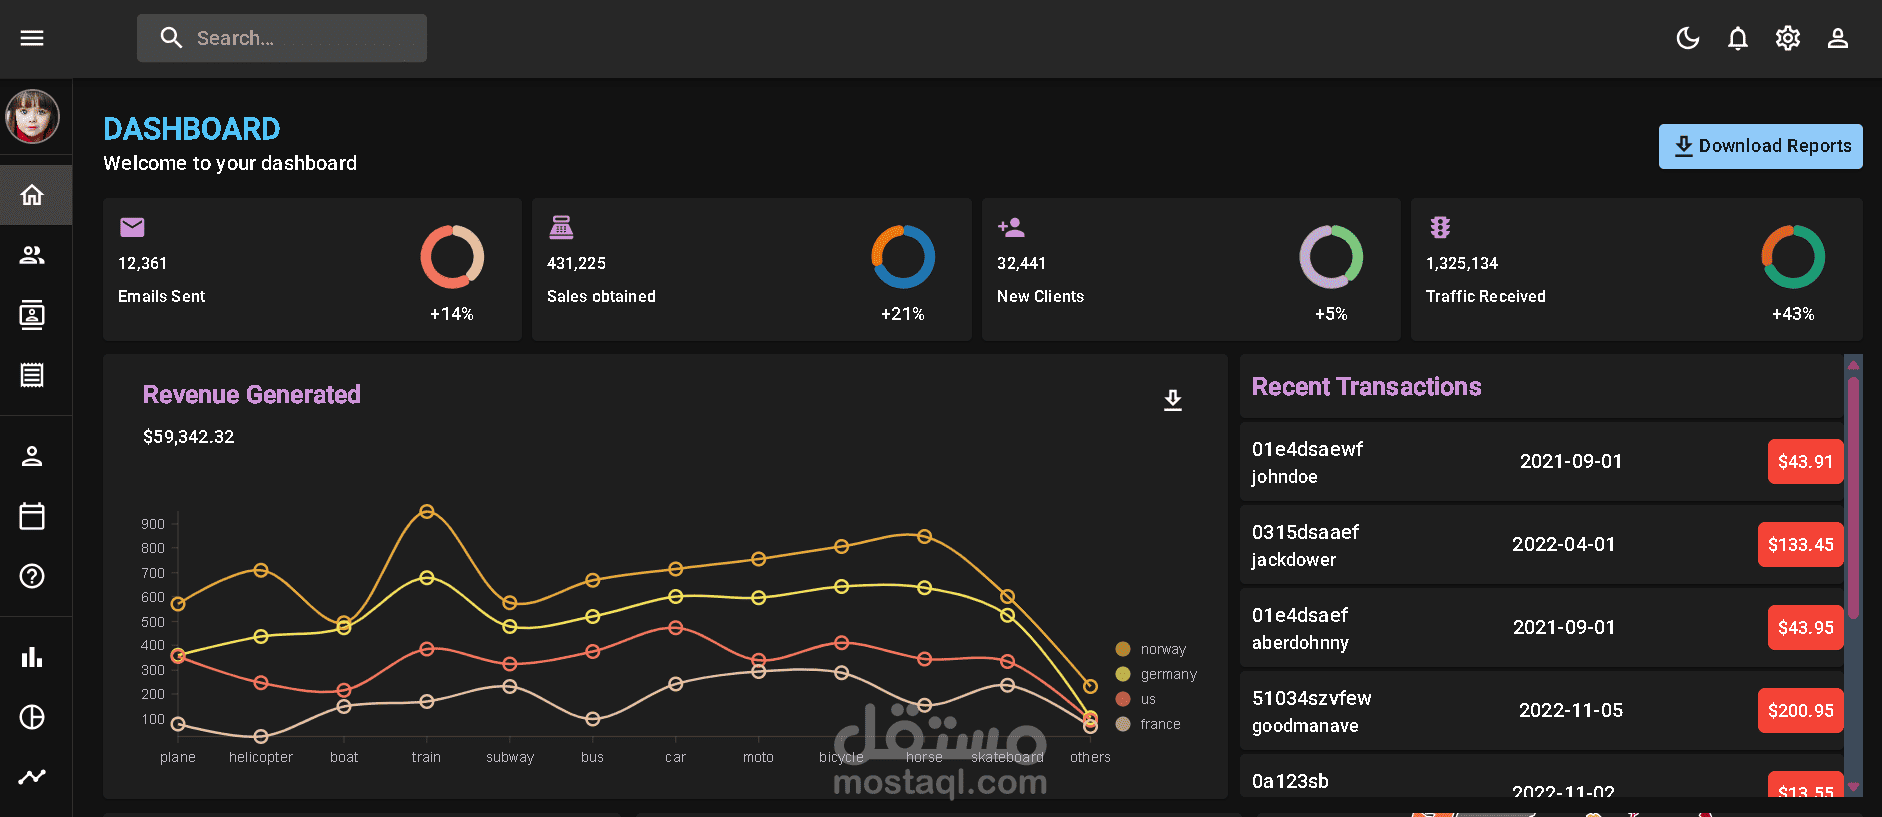Click user name aberdohnny
Viewport: 1882px width, 817px height.
(1300, 643)
